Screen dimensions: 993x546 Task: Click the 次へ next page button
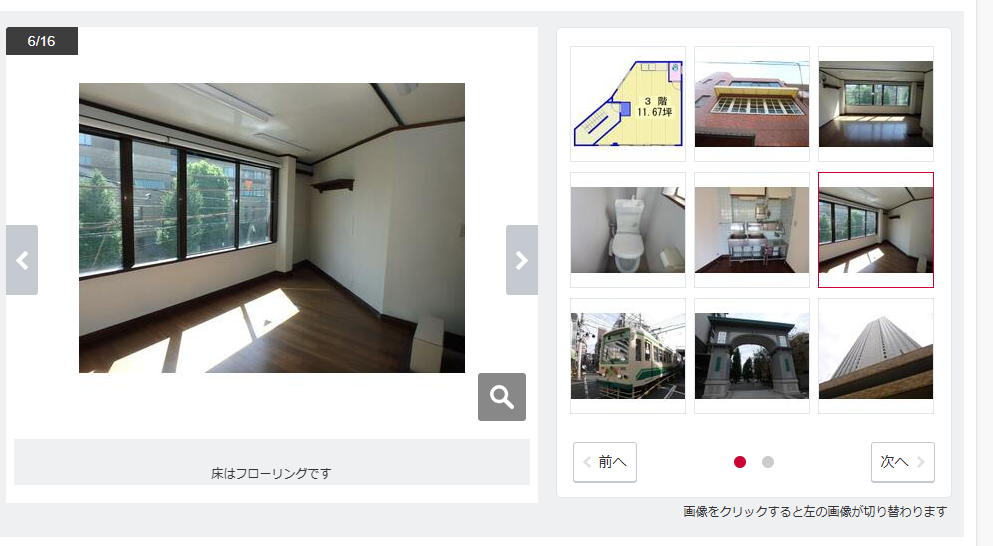[902, 462]
